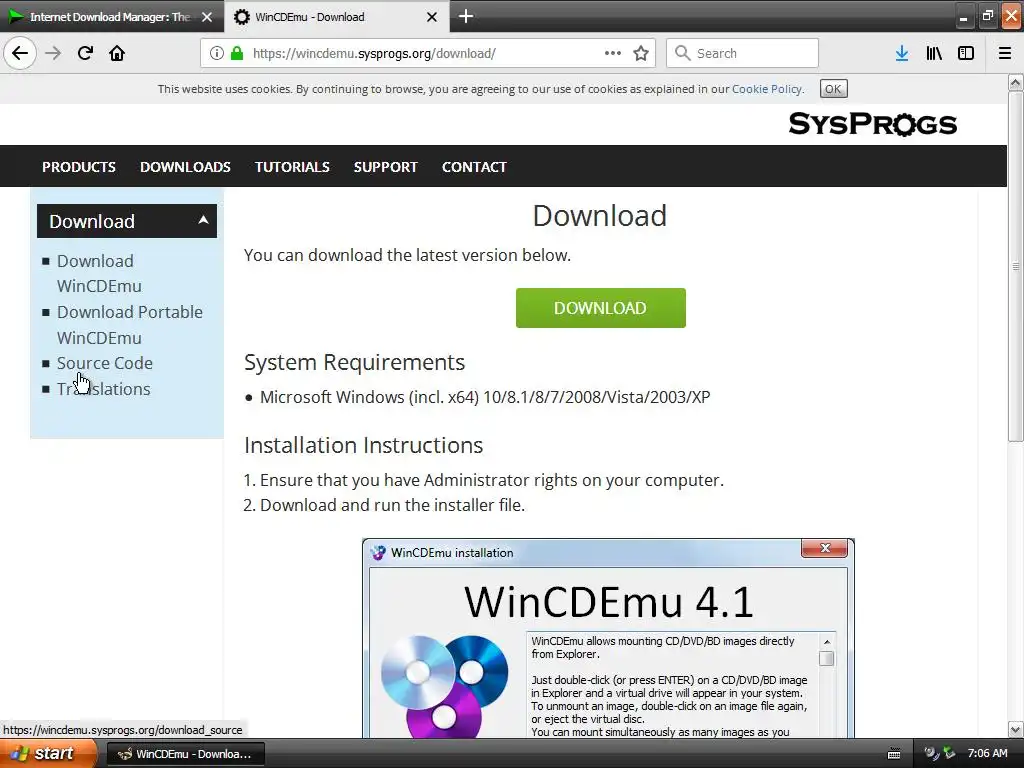Open the SUPPORT menu

coord(386,167)
